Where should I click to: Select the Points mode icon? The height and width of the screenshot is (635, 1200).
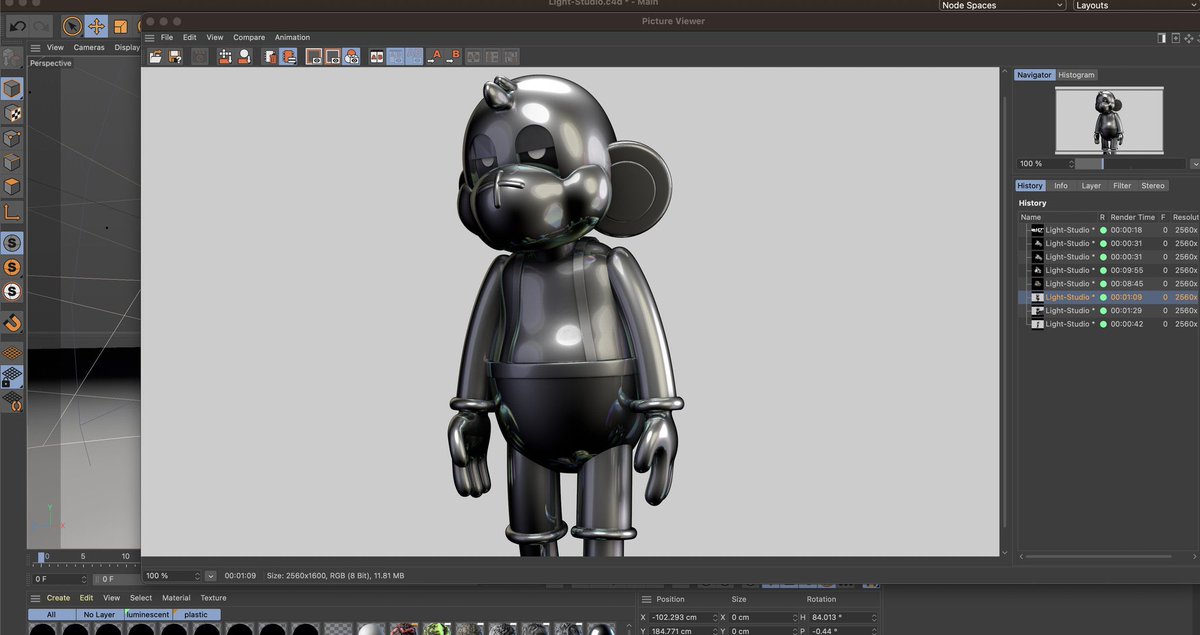point(12,140)
